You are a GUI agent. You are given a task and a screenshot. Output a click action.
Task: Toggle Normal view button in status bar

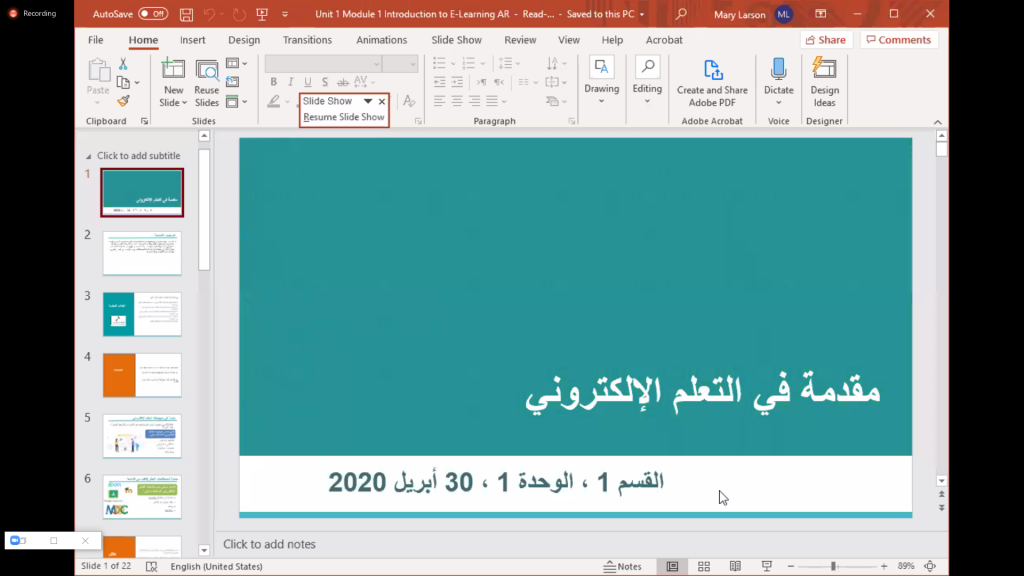(x=672, y=566)
